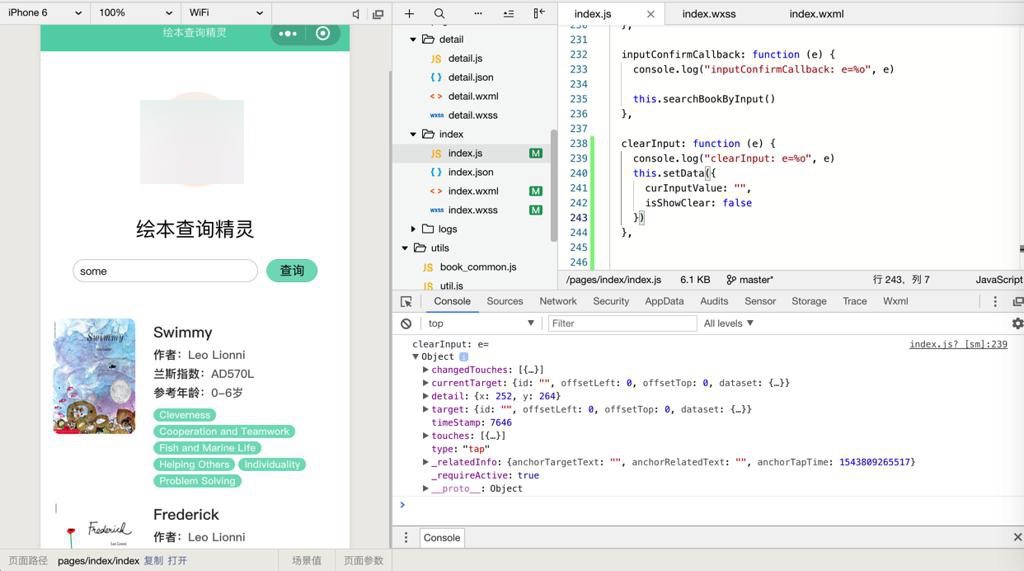Click the hide file tree panel icon

(539, 13)
